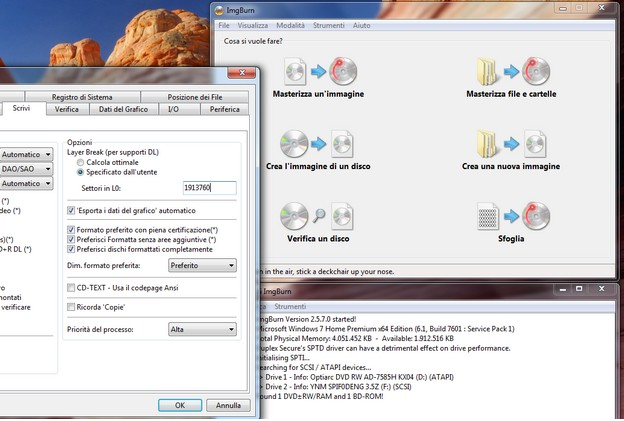Screen dimensions: 624x421
Task: Click the status bar deckchair message
Action: [327, 272]
